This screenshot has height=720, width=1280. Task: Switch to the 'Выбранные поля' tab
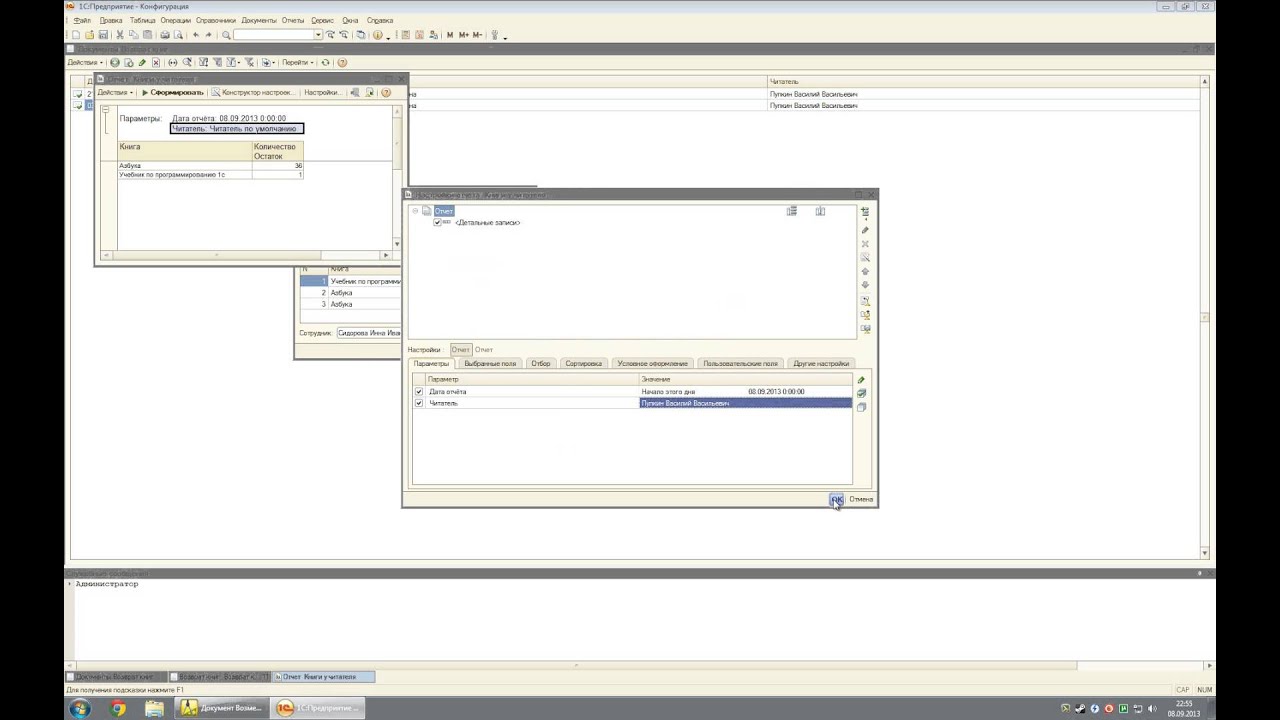click(x=490, y=364)
